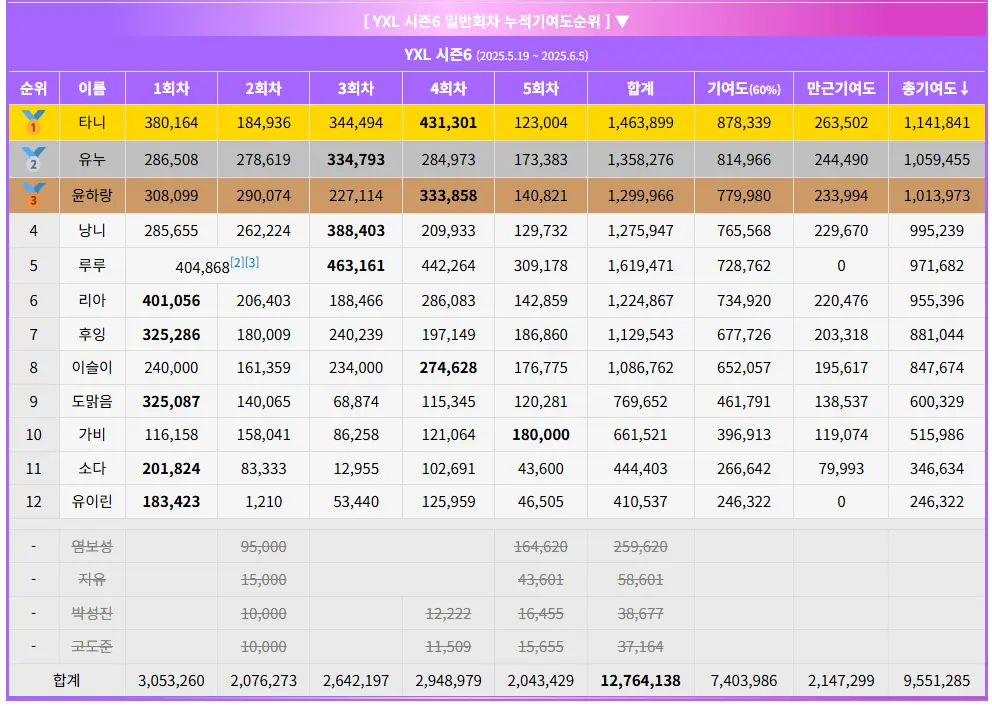This screenshot has height=706, width=992.
Task: Click 소다's bold value 201,824
Action: (x=171, y=469)
